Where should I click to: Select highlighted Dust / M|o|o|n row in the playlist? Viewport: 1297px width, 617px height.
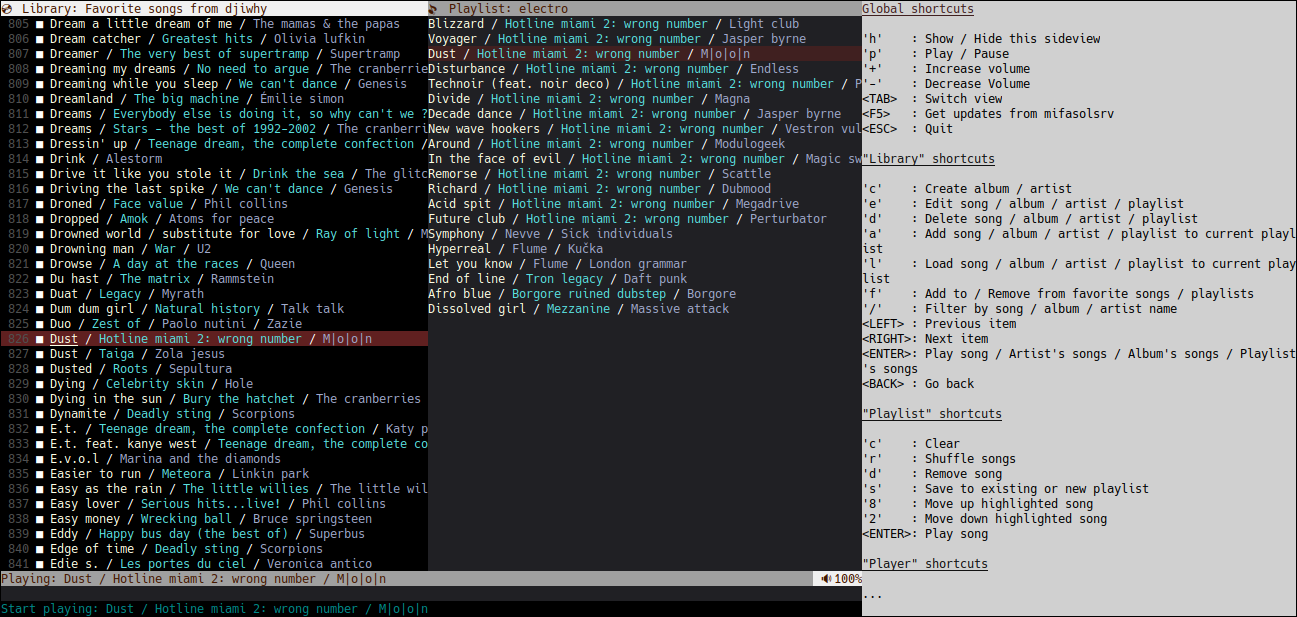[645, 54]
